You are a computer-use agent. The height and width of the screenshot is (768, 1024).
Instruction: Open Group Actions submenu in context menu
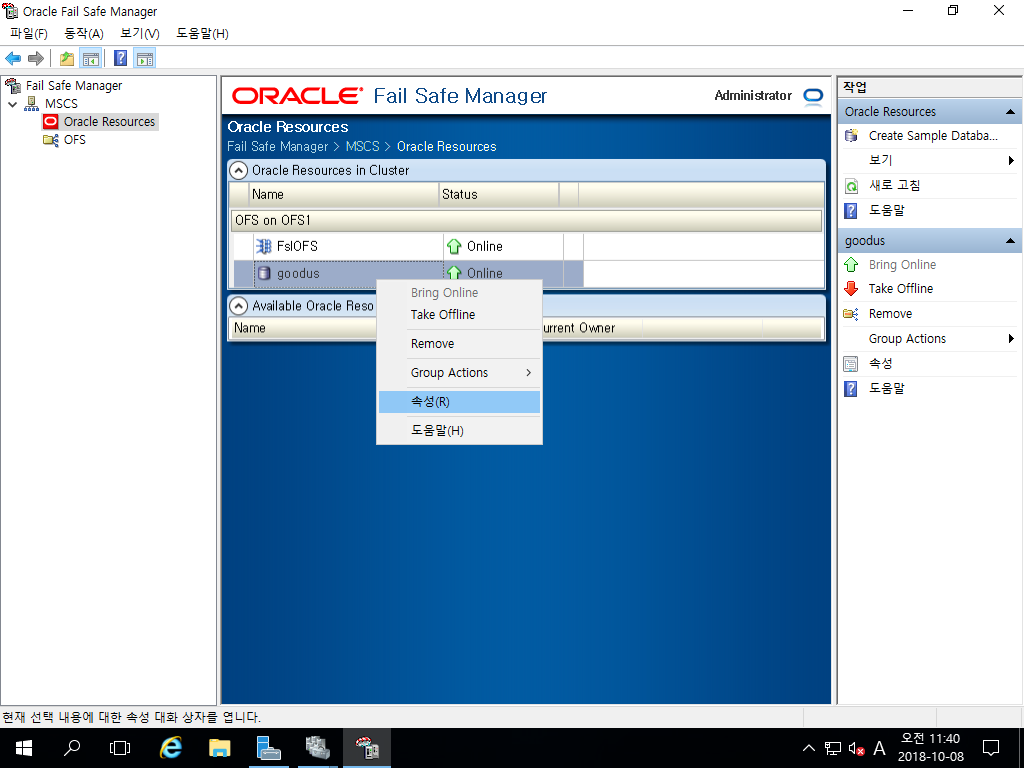click(459, 373)
